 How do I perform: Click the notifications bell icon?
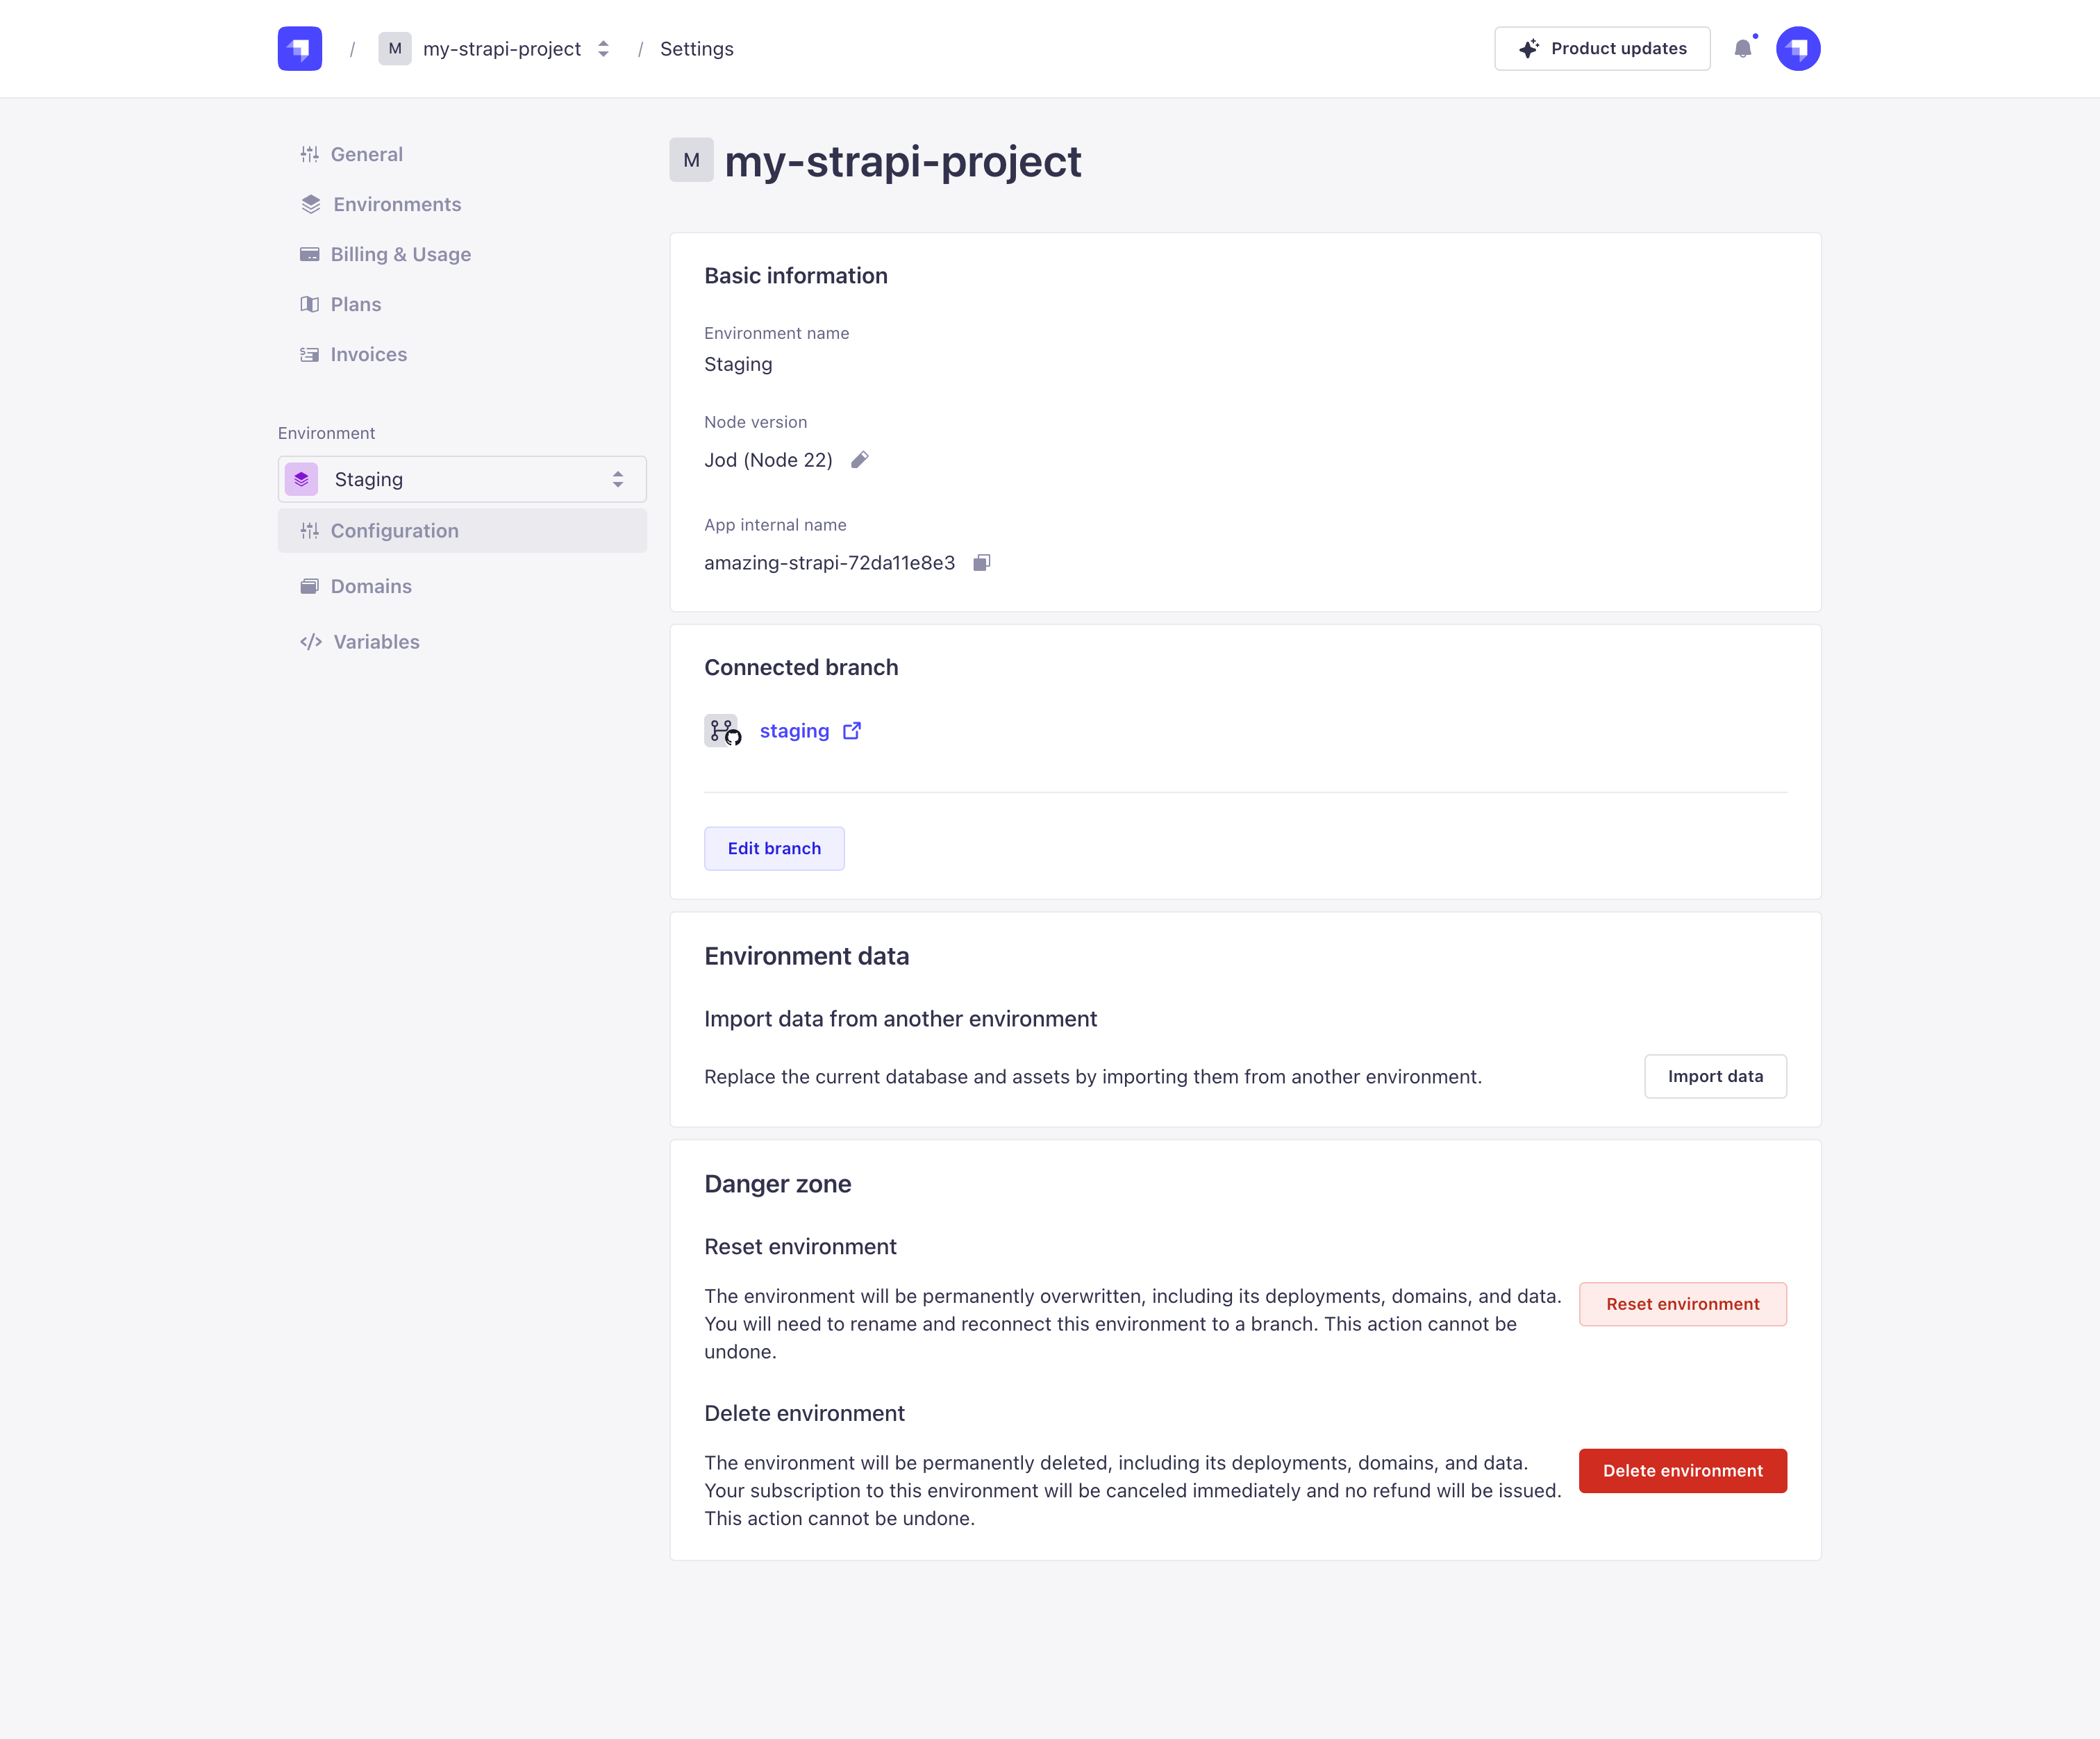1744,48
